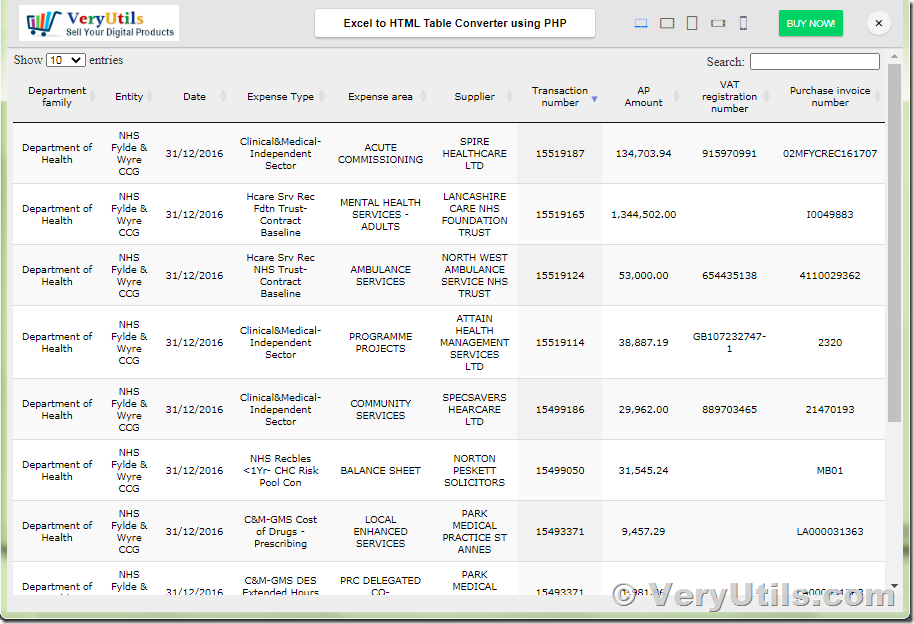Screen dimensions: 914x624
Task: Click the scrollbar down arrow
Action: 894,586
